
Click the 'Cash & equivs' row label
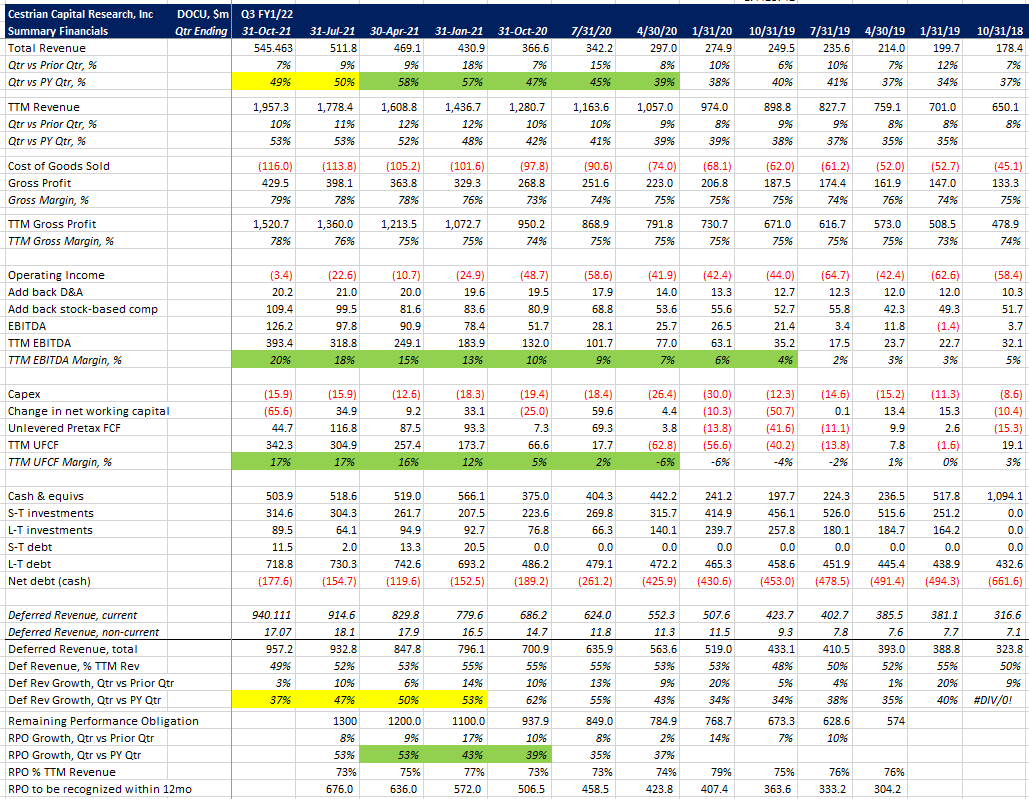click(x=46, y=497)
